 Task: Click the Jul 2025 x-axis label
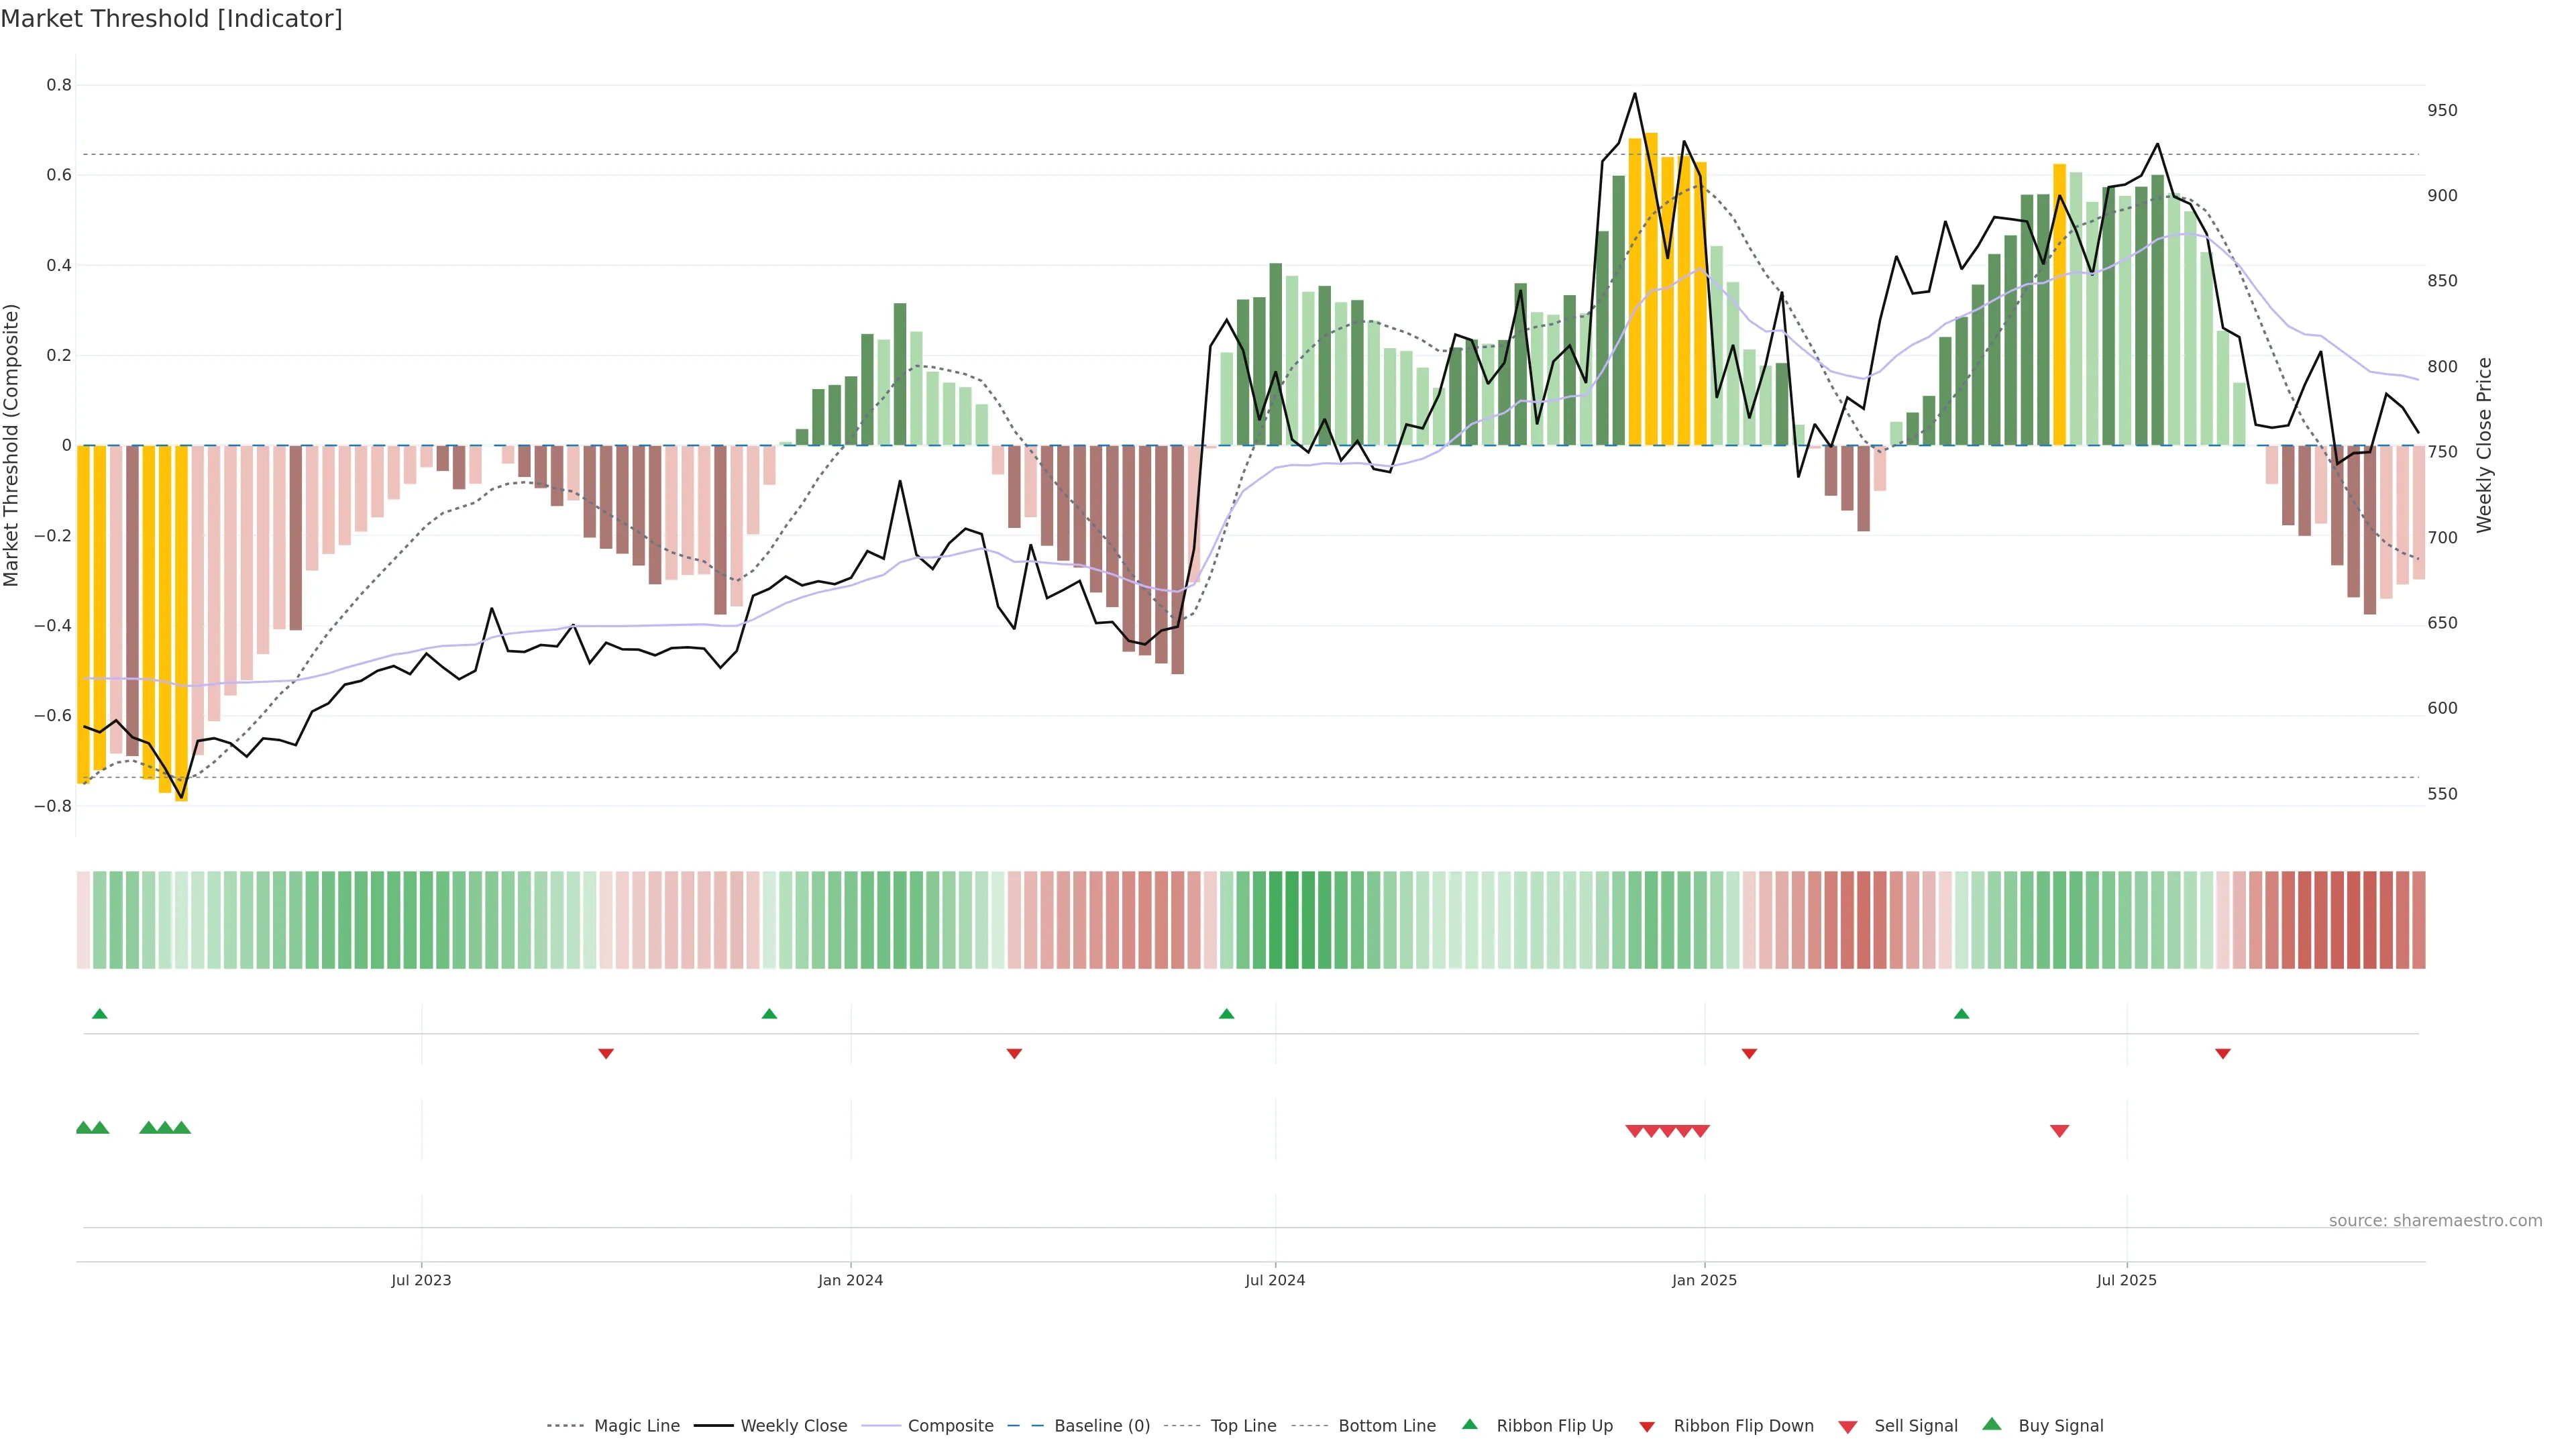click(x=2126, y=1280)
